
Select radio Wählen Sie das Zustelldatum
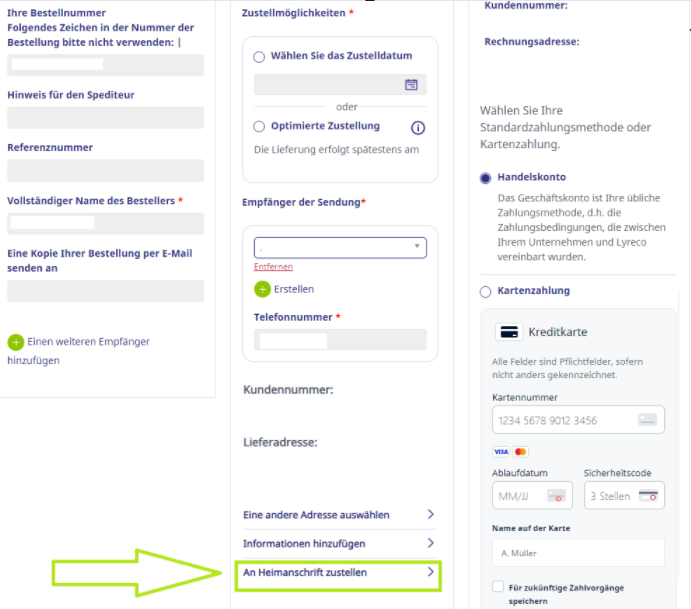click(259, 57)
